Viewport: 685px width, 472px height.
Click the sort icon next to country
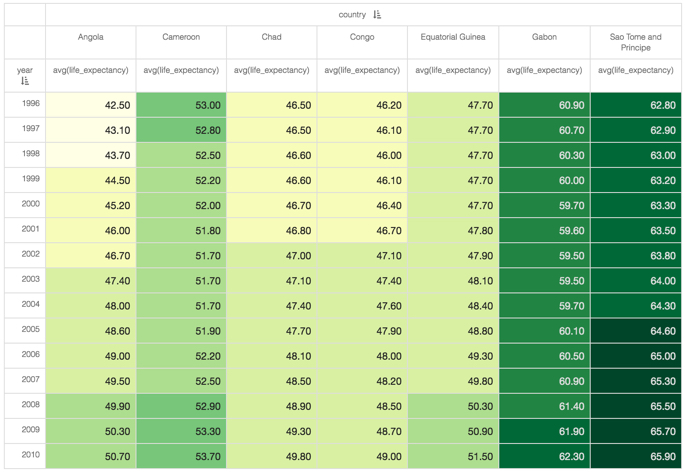[377, 15]
